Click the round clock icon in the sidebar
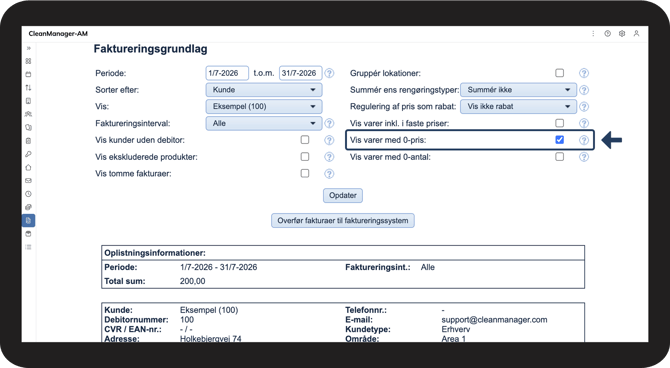 click(x=28, y=194)
